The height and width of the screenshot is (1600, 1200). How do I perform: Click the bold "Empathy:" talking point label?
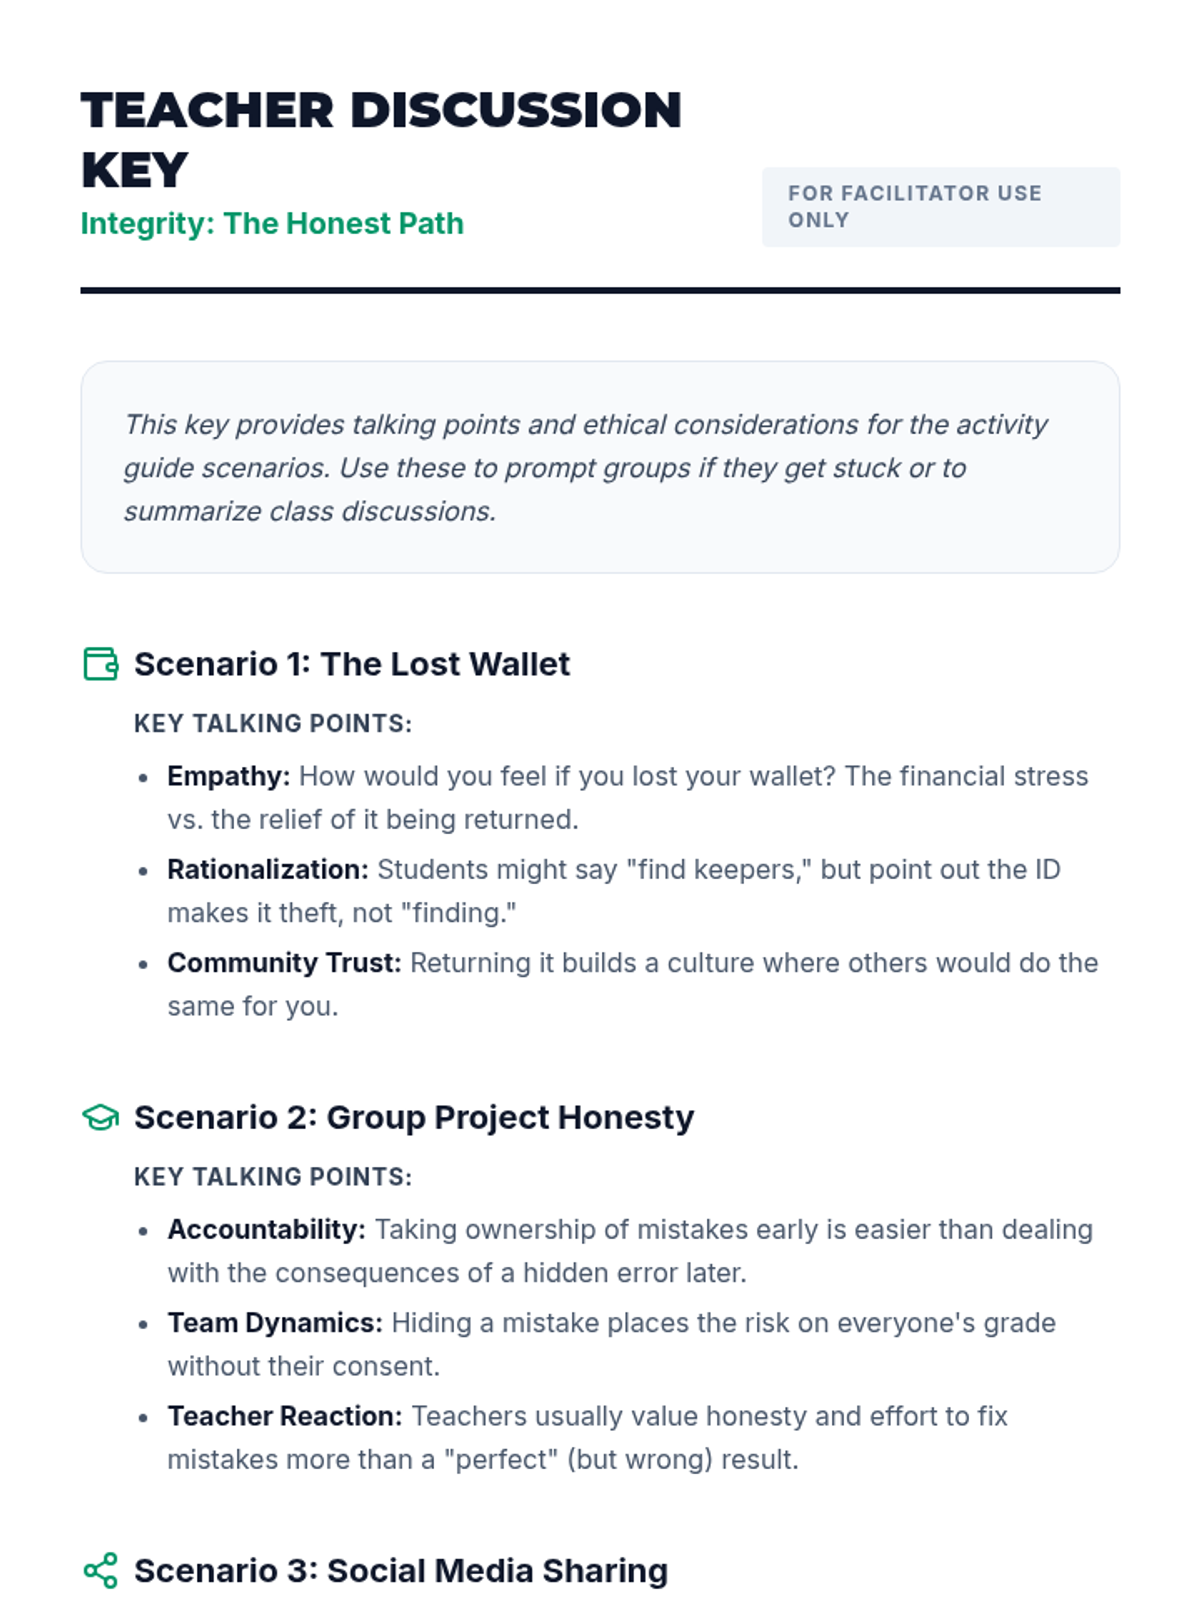pyautogui.click(x=228, y=776)
